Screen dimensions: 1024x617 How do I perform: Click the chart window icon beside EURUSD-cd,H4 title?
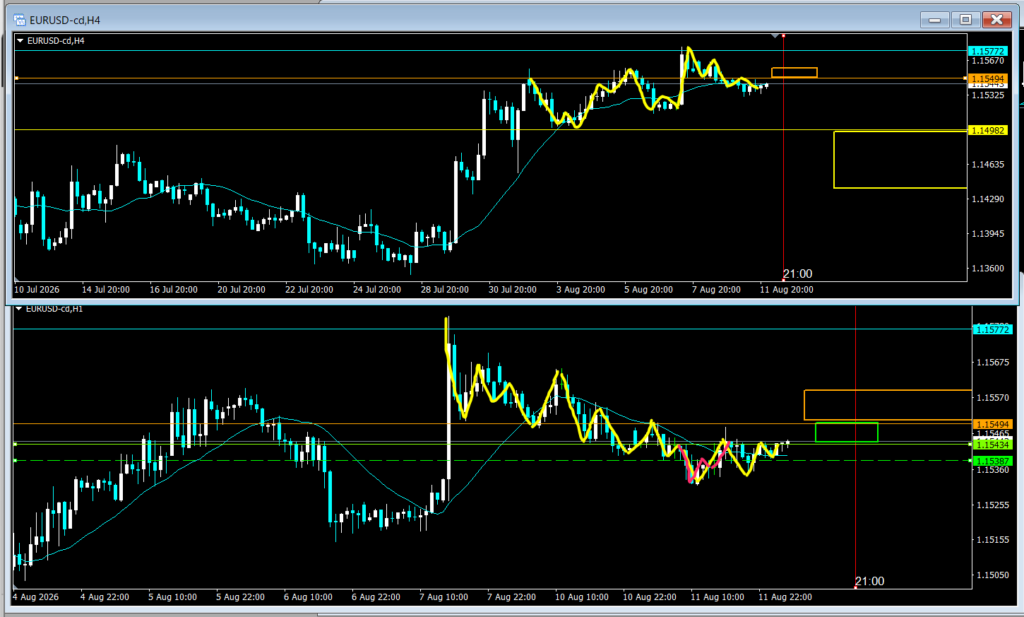[20, 20]
